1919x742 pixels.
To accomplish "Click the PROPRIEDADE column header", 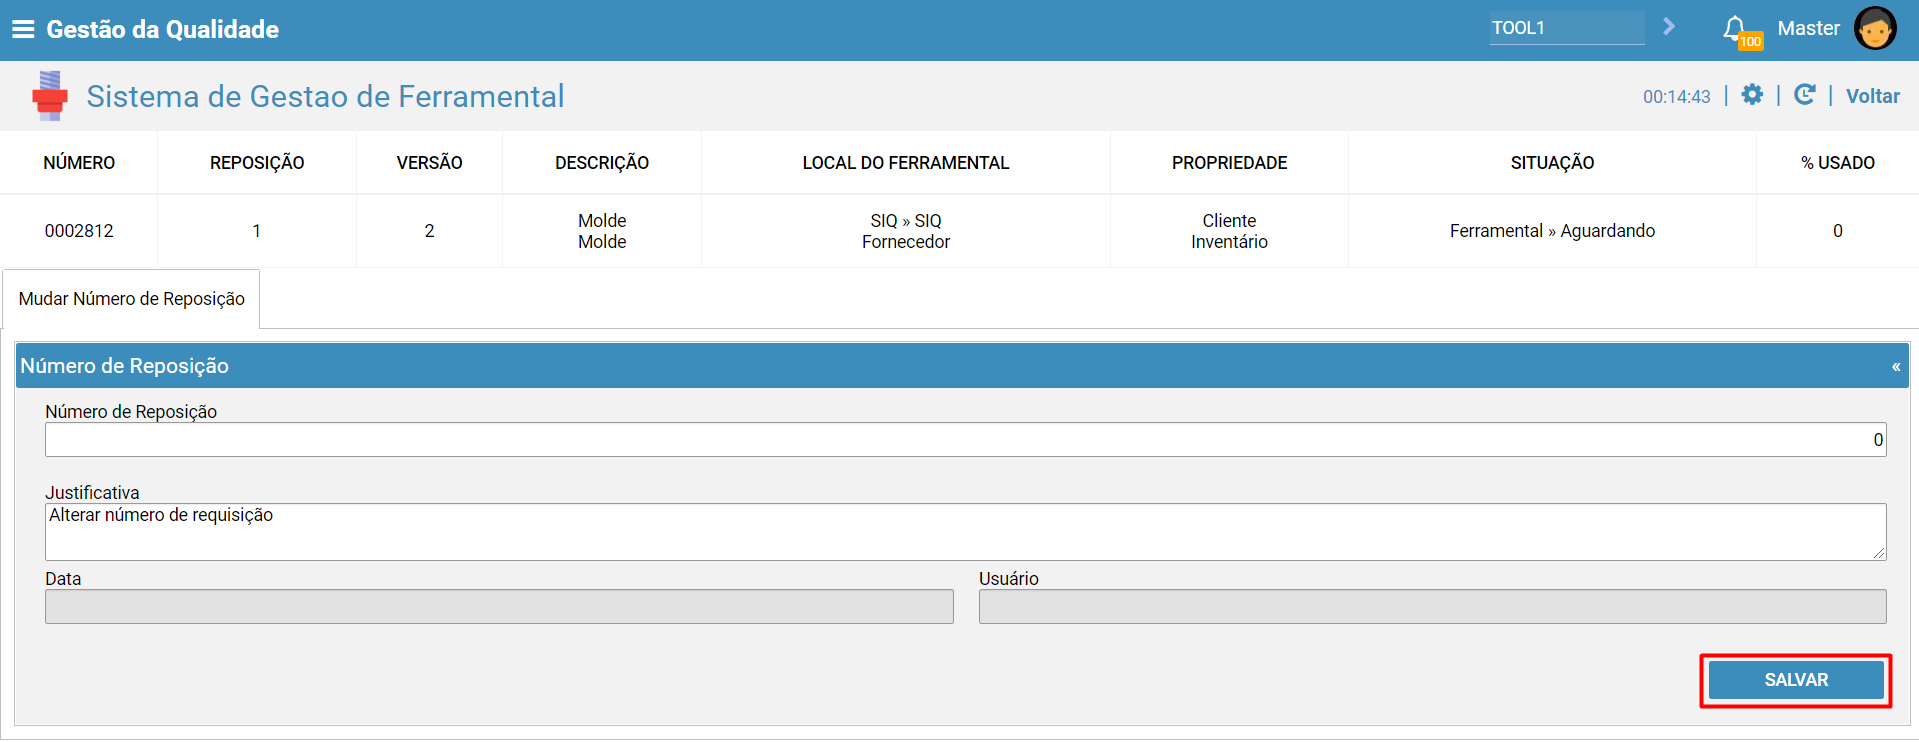I will pos(1229,163).
